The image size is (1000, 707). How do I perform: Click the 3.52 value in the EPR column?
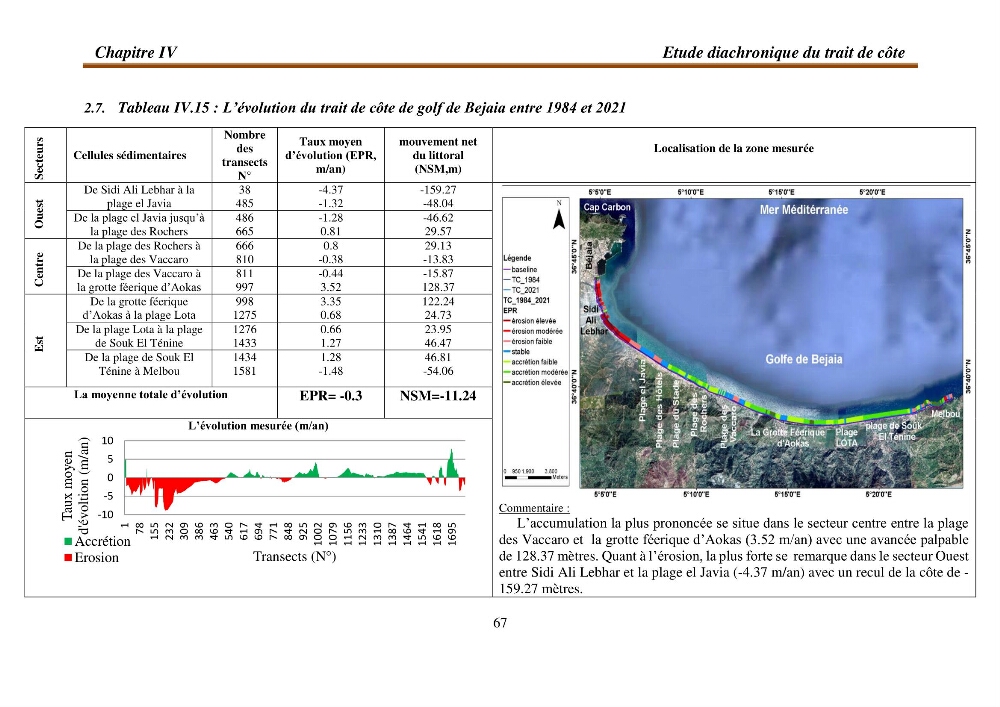point(331,287)
